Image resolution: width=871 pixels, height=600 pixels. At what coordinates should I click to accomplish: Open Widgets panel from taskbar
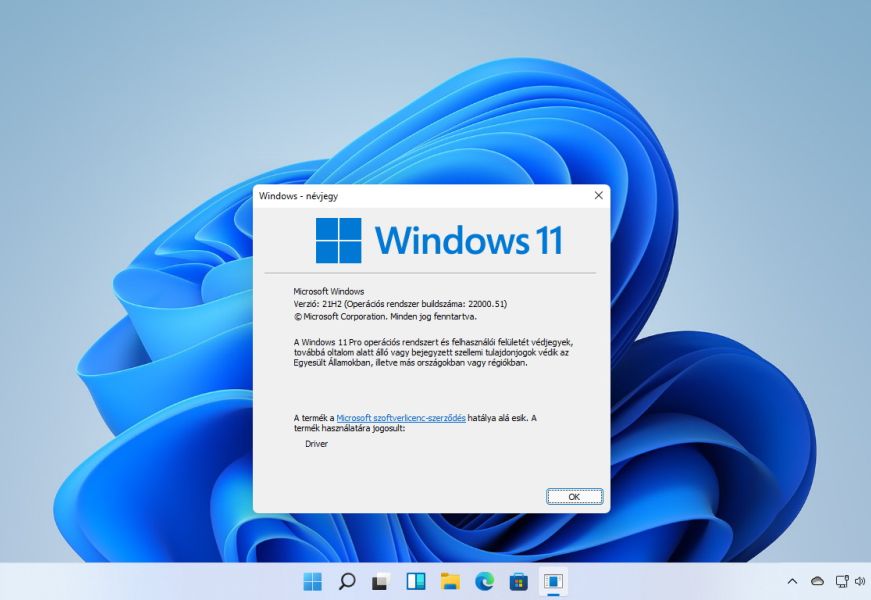pyautogui.click(x=416, y=582)
